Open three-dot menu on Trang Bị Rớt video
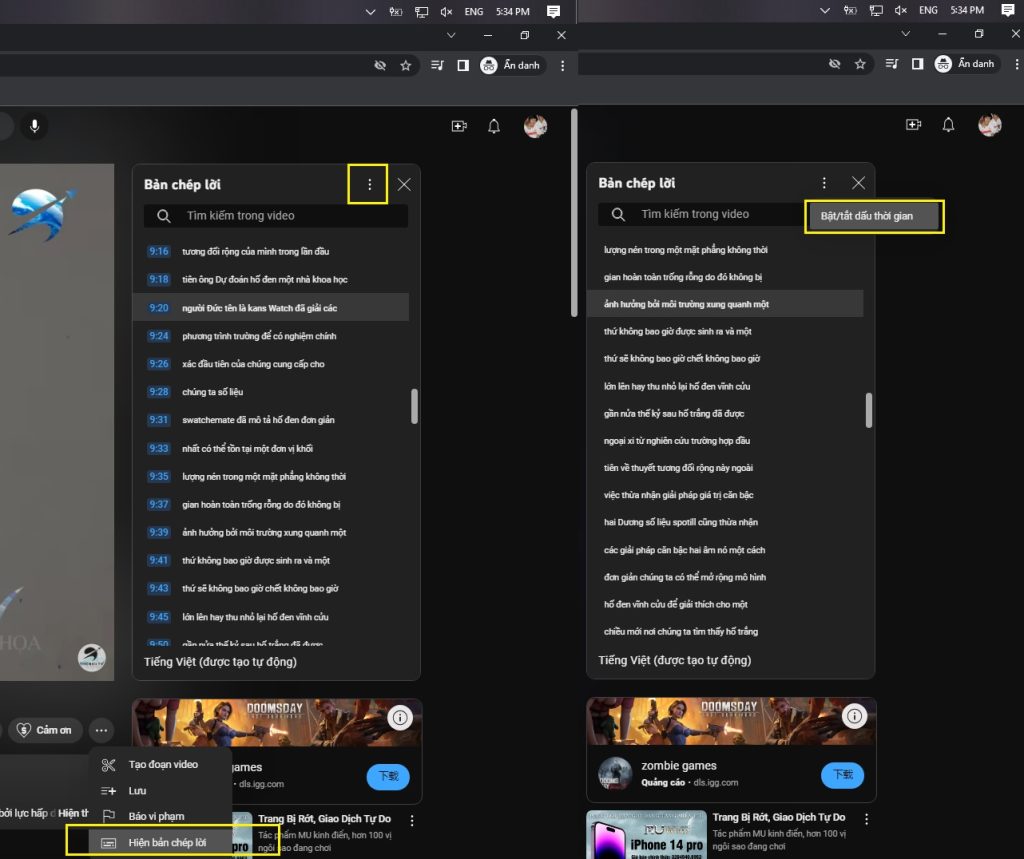The height and width of the screenshot is (859, 1024). click(x=412, y=819)
